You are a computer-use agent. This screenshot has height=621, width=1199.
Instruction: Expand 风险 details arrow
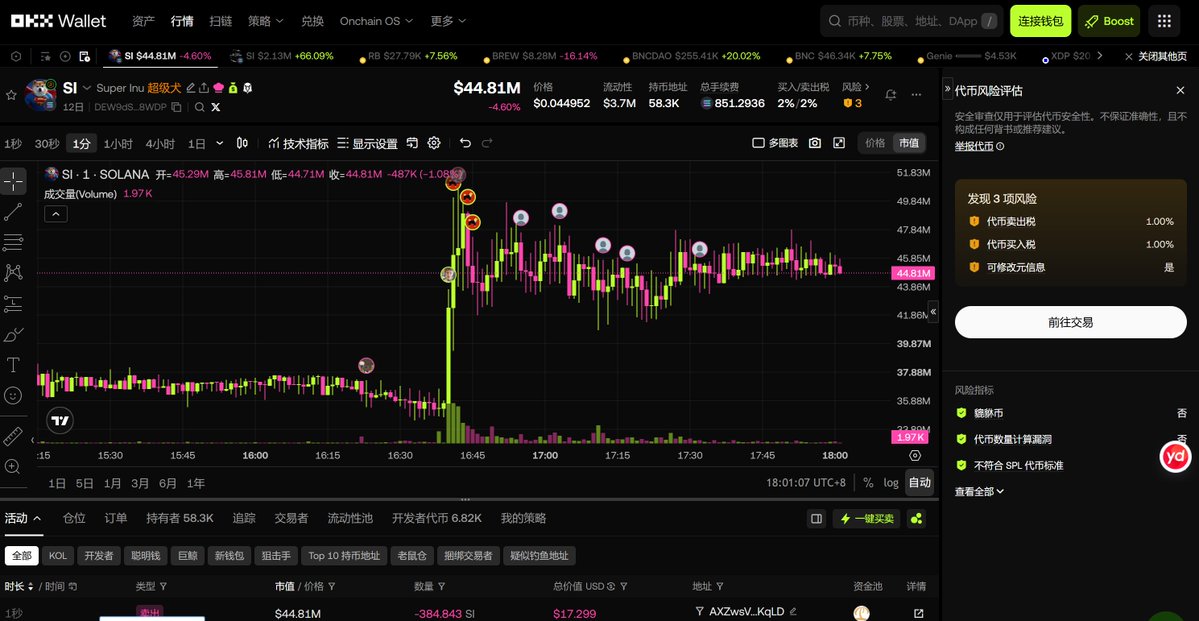868,87
